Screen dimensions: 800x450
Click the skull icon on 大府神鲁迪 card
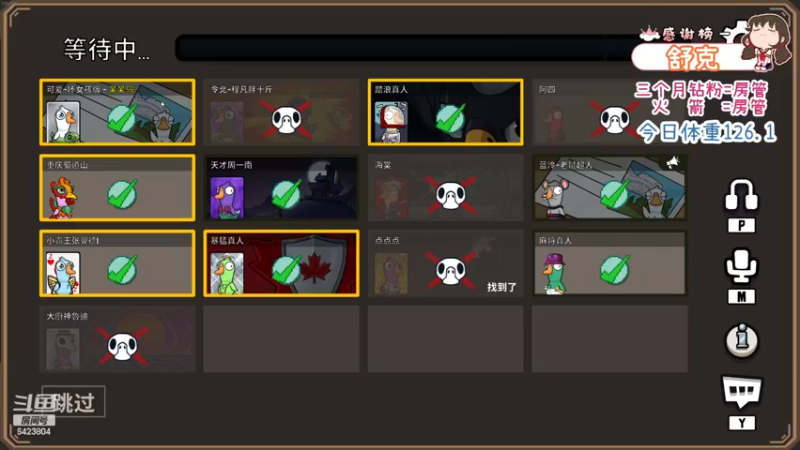pos(122,347)
